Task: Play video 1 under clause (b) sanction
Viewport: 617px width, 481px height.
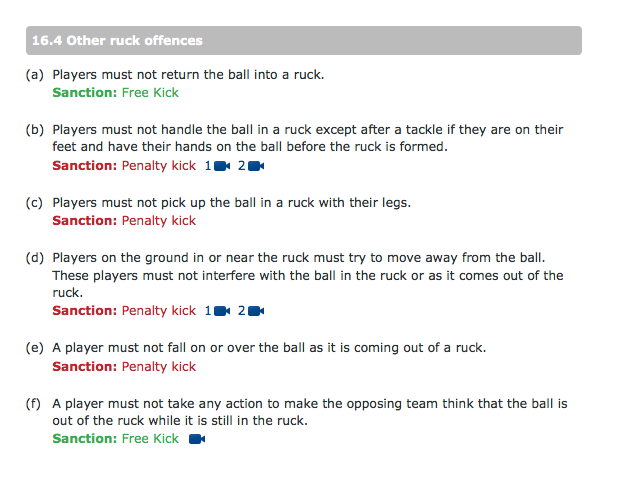Action: coord(217,166)
